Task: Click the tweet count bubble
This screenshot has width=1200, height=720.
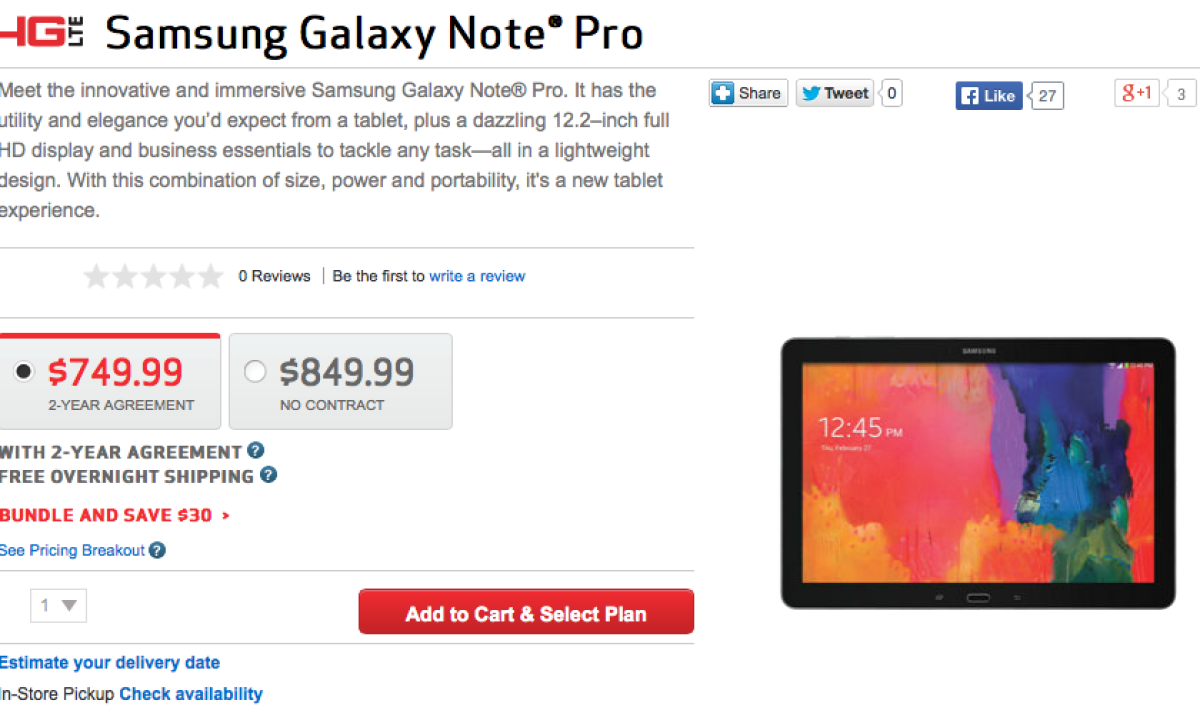Action: (892, 94)
